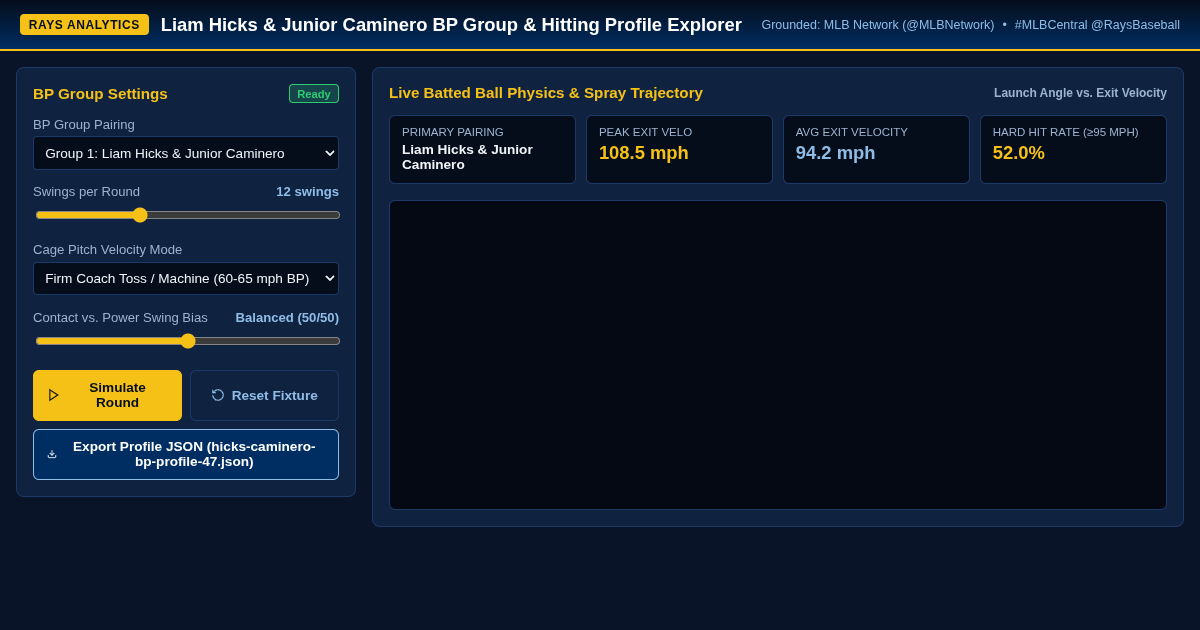
Task: Adjust the Swings per Round slider
Action: (188, 215)
